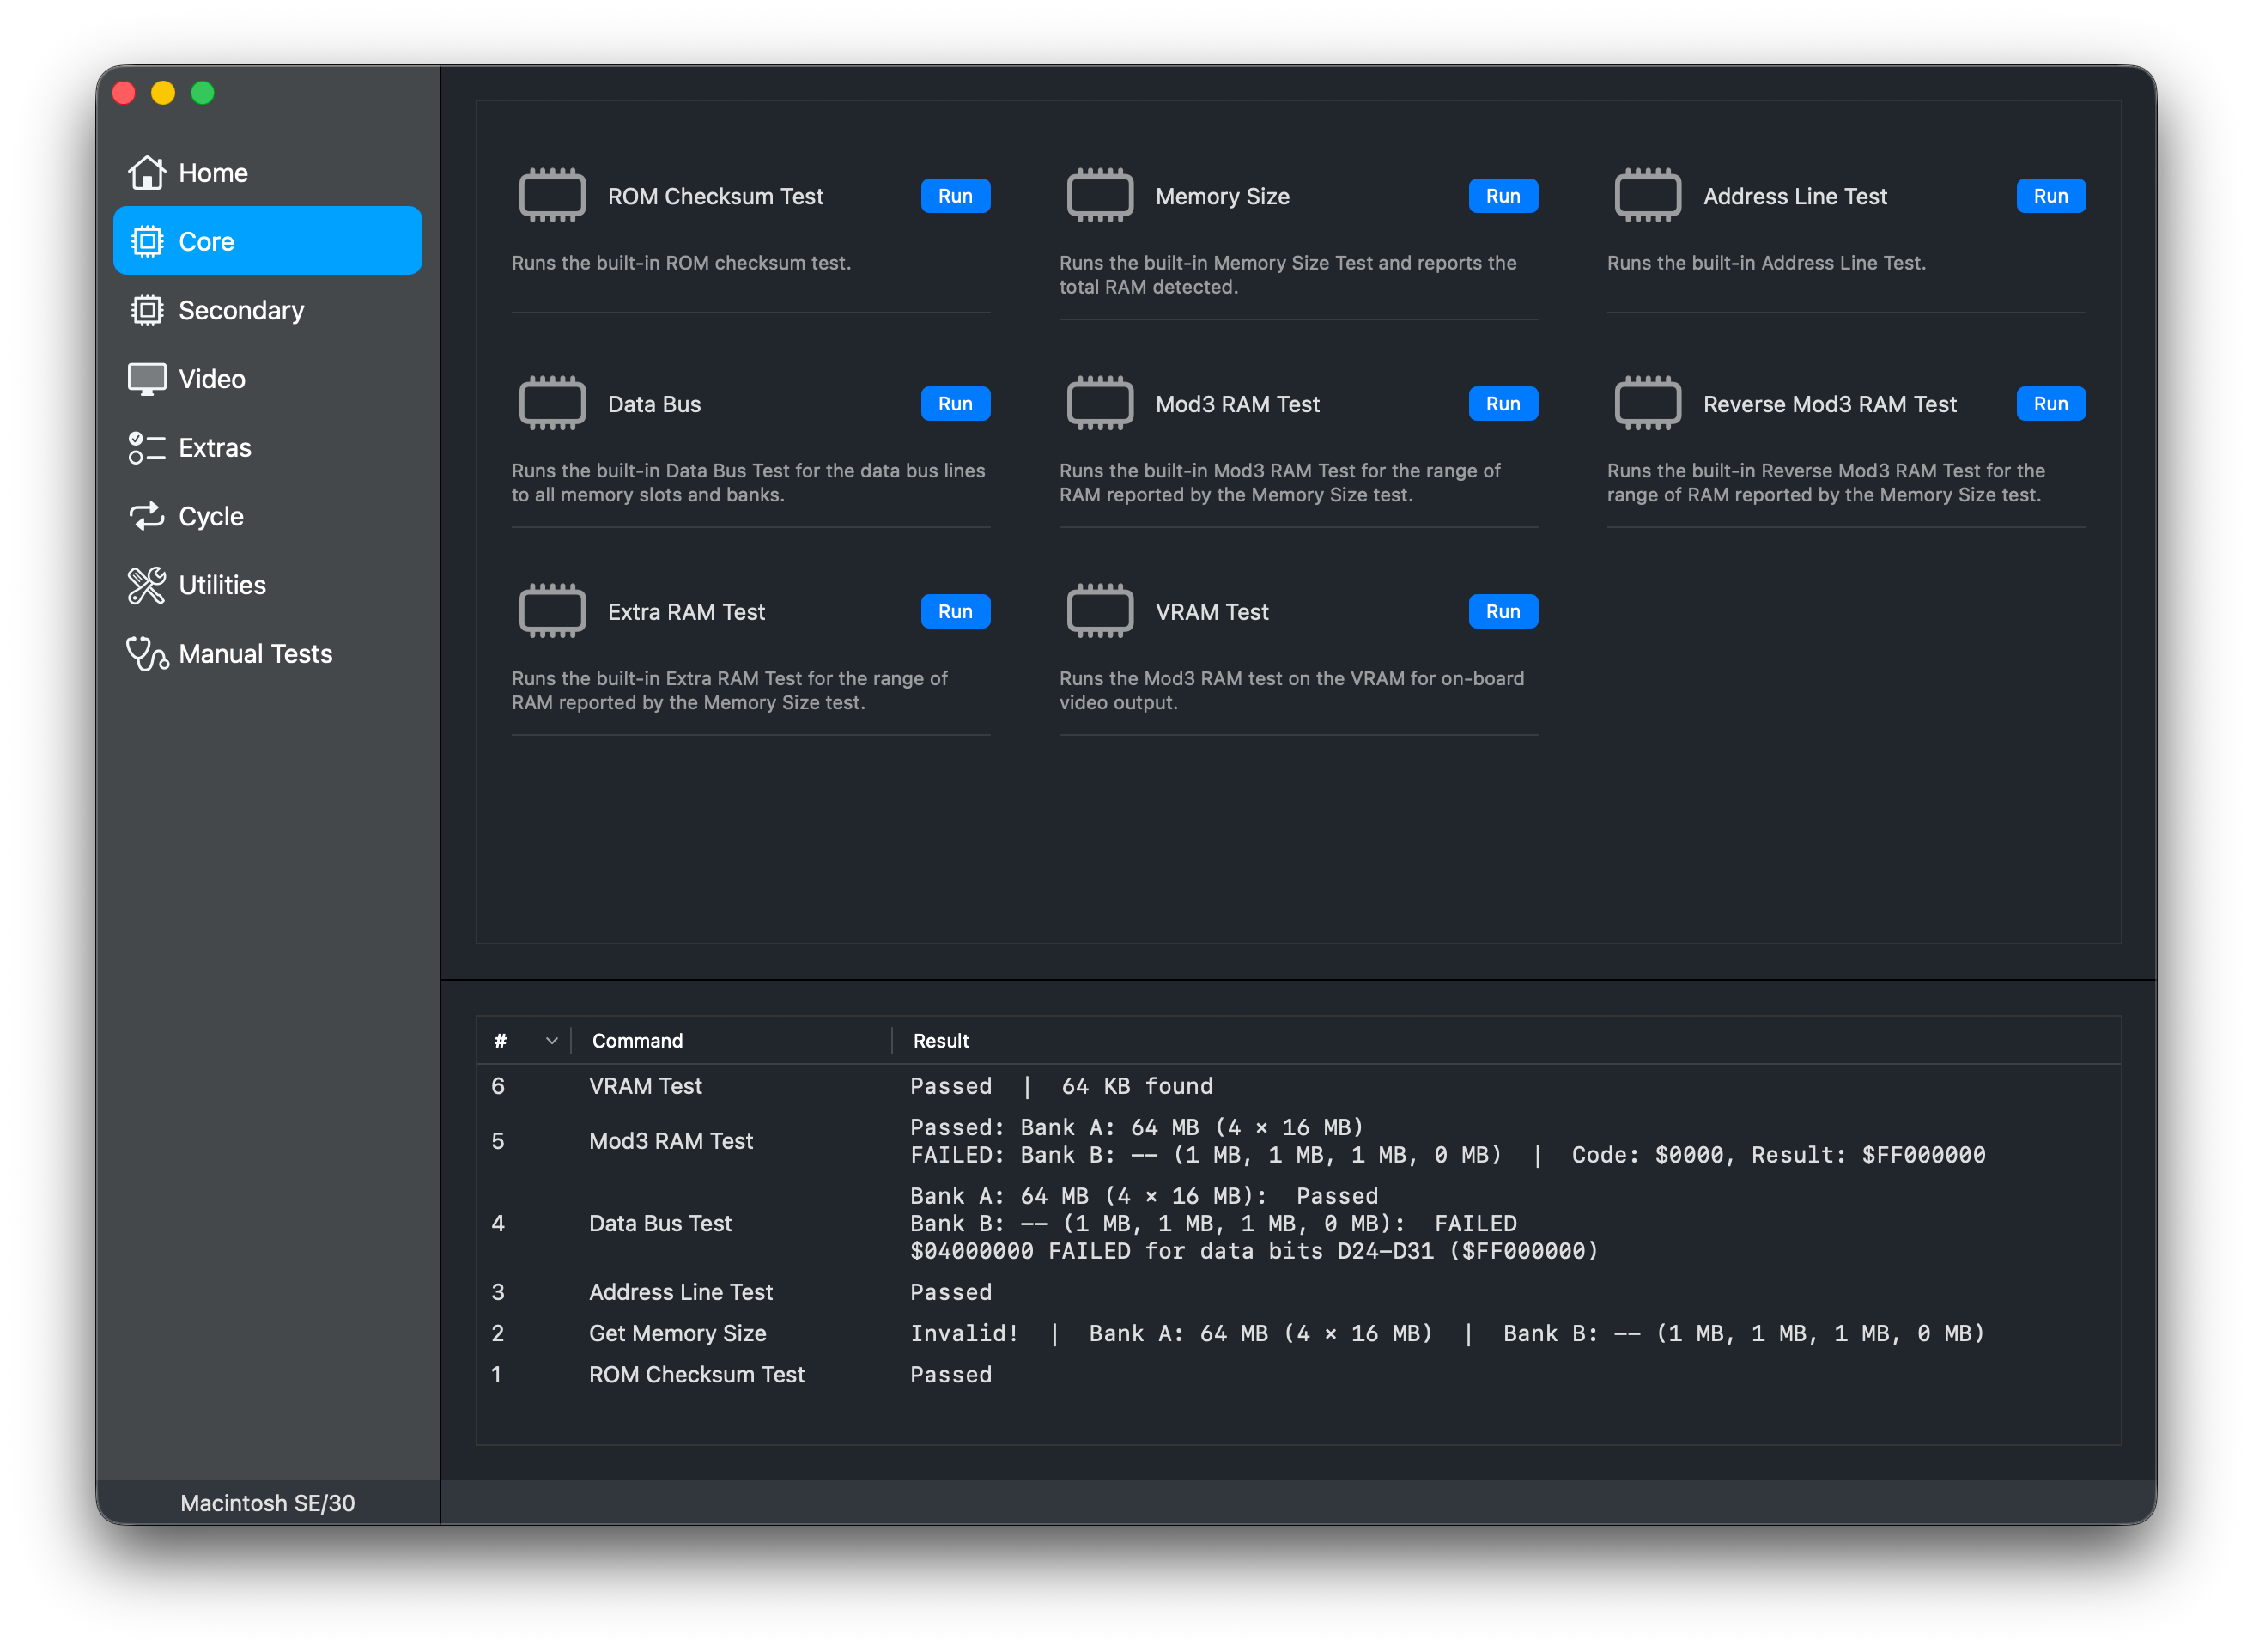Click the Manual Tests stethoscope icon

146,654
